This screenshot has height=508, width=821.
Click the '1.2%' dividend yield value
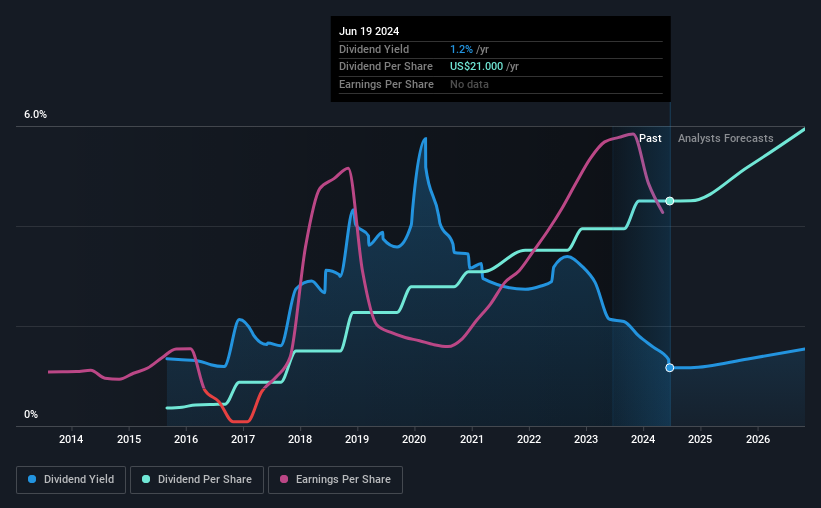pos(461,49)
